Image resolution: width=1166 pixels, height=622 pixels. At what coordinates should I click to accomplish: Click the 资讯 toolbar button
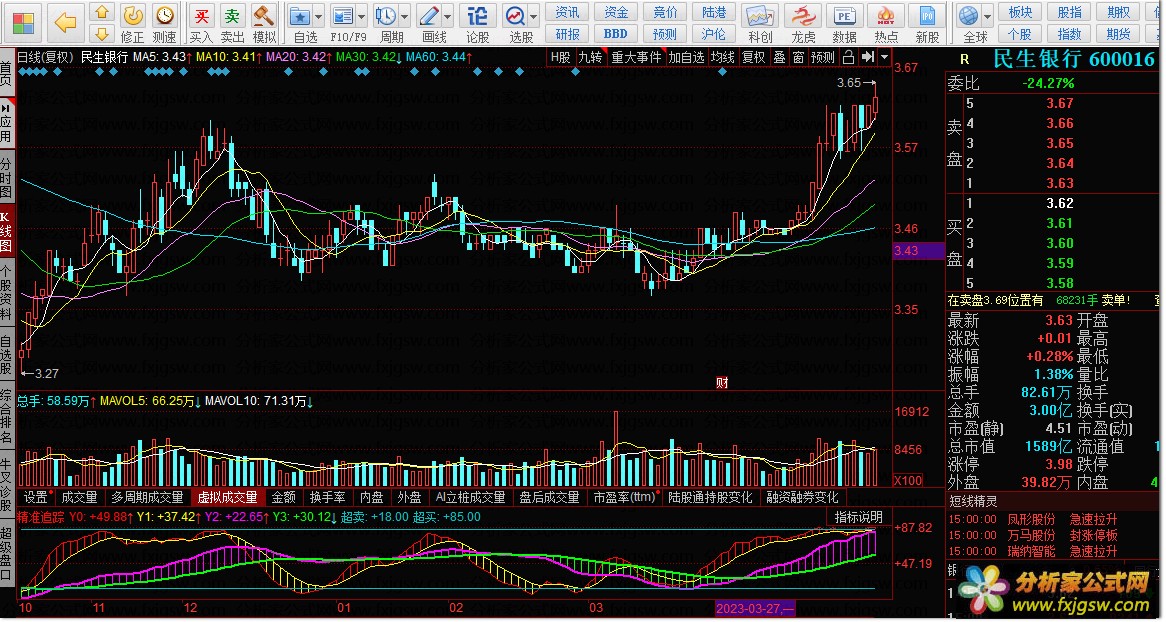pos(567,13)
